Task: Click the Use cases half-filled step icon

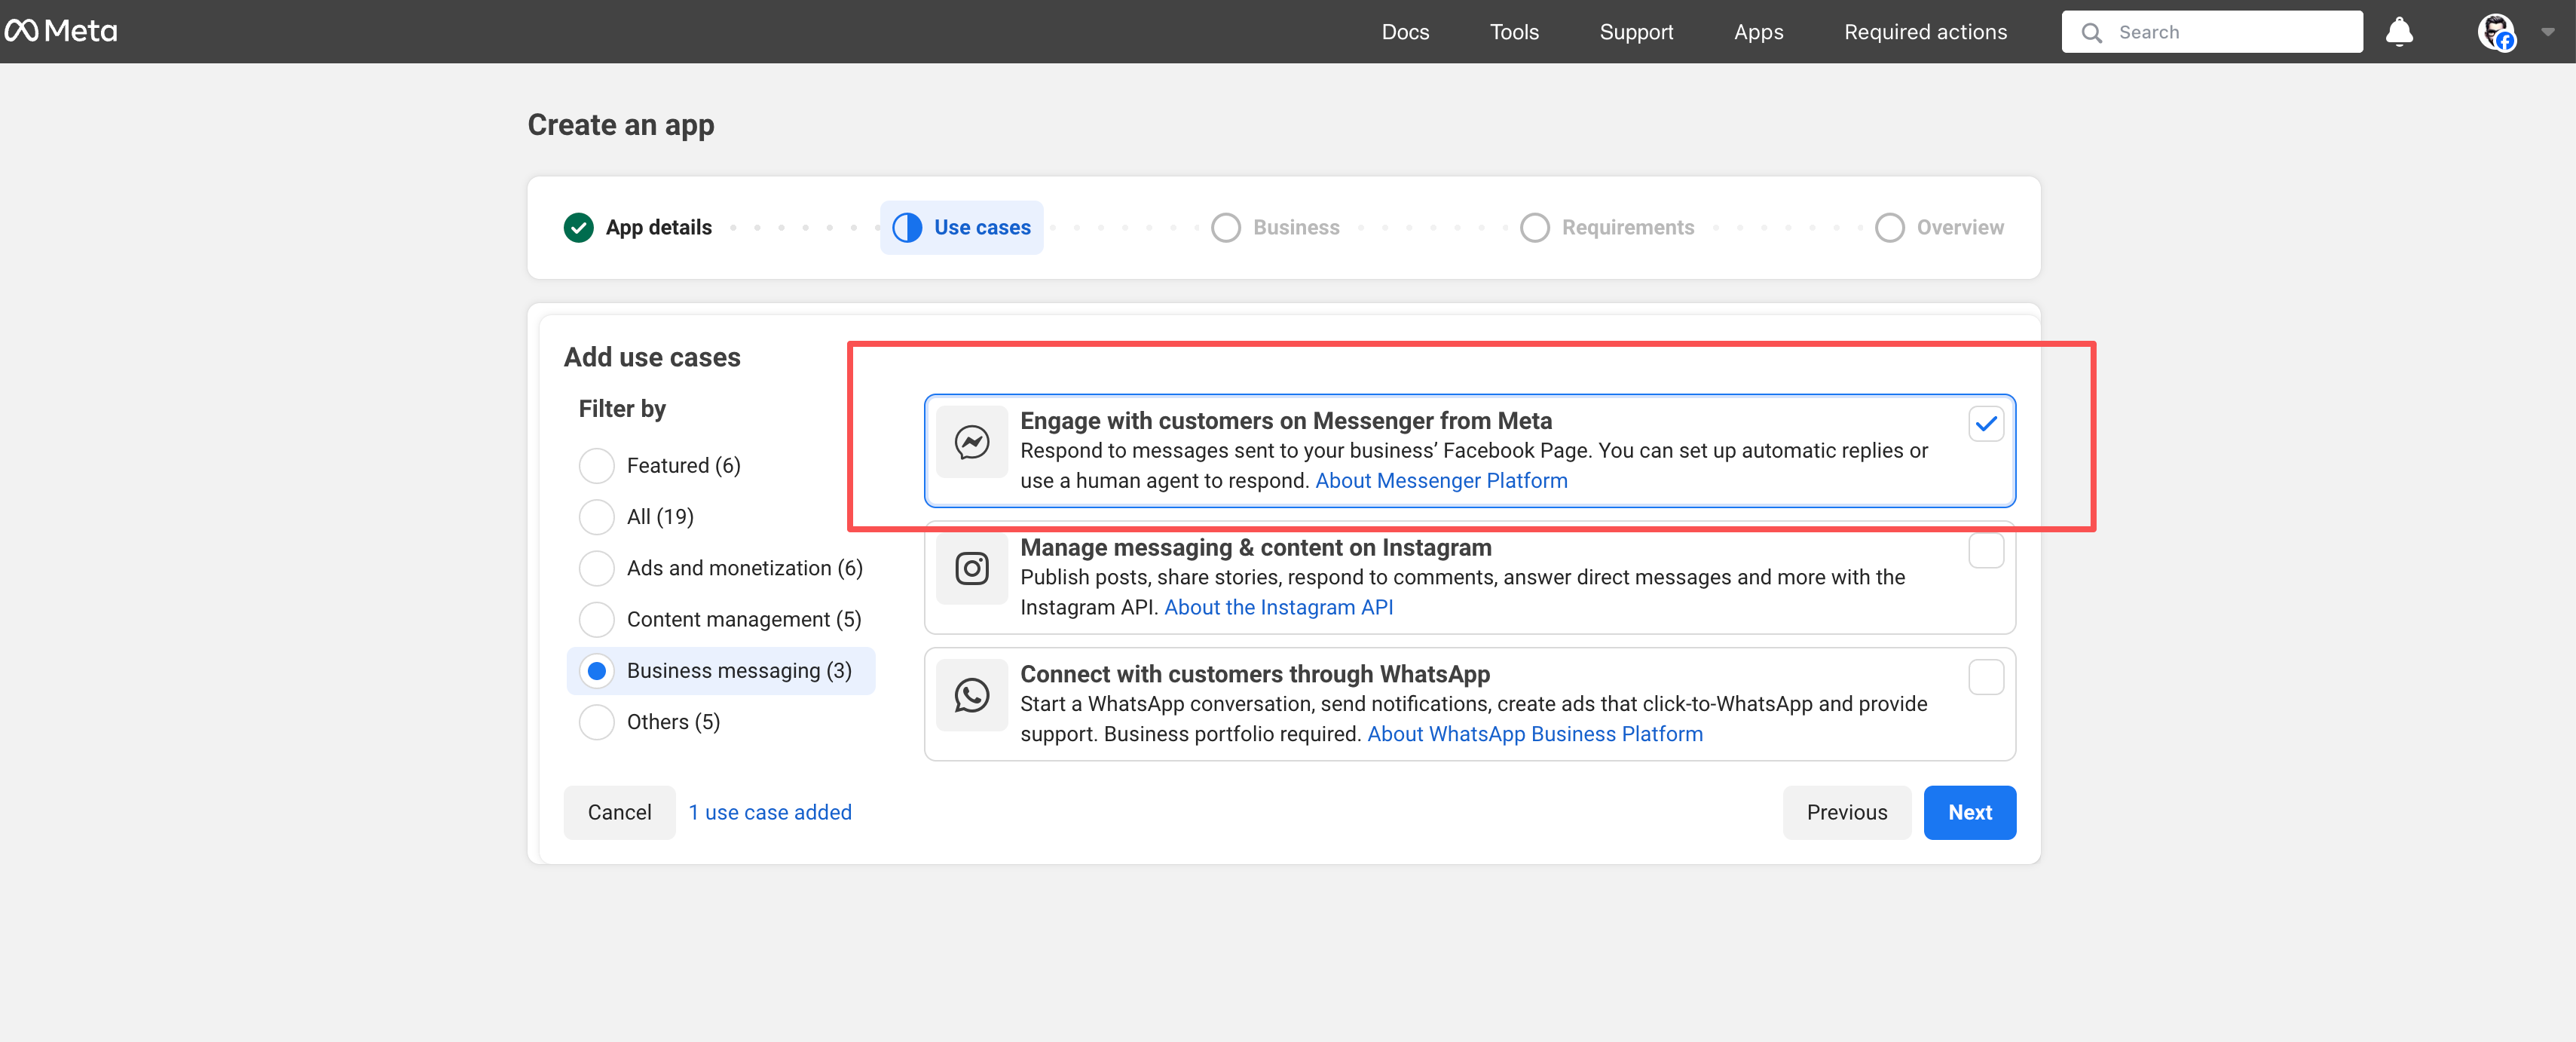Action: pos(906,228)
